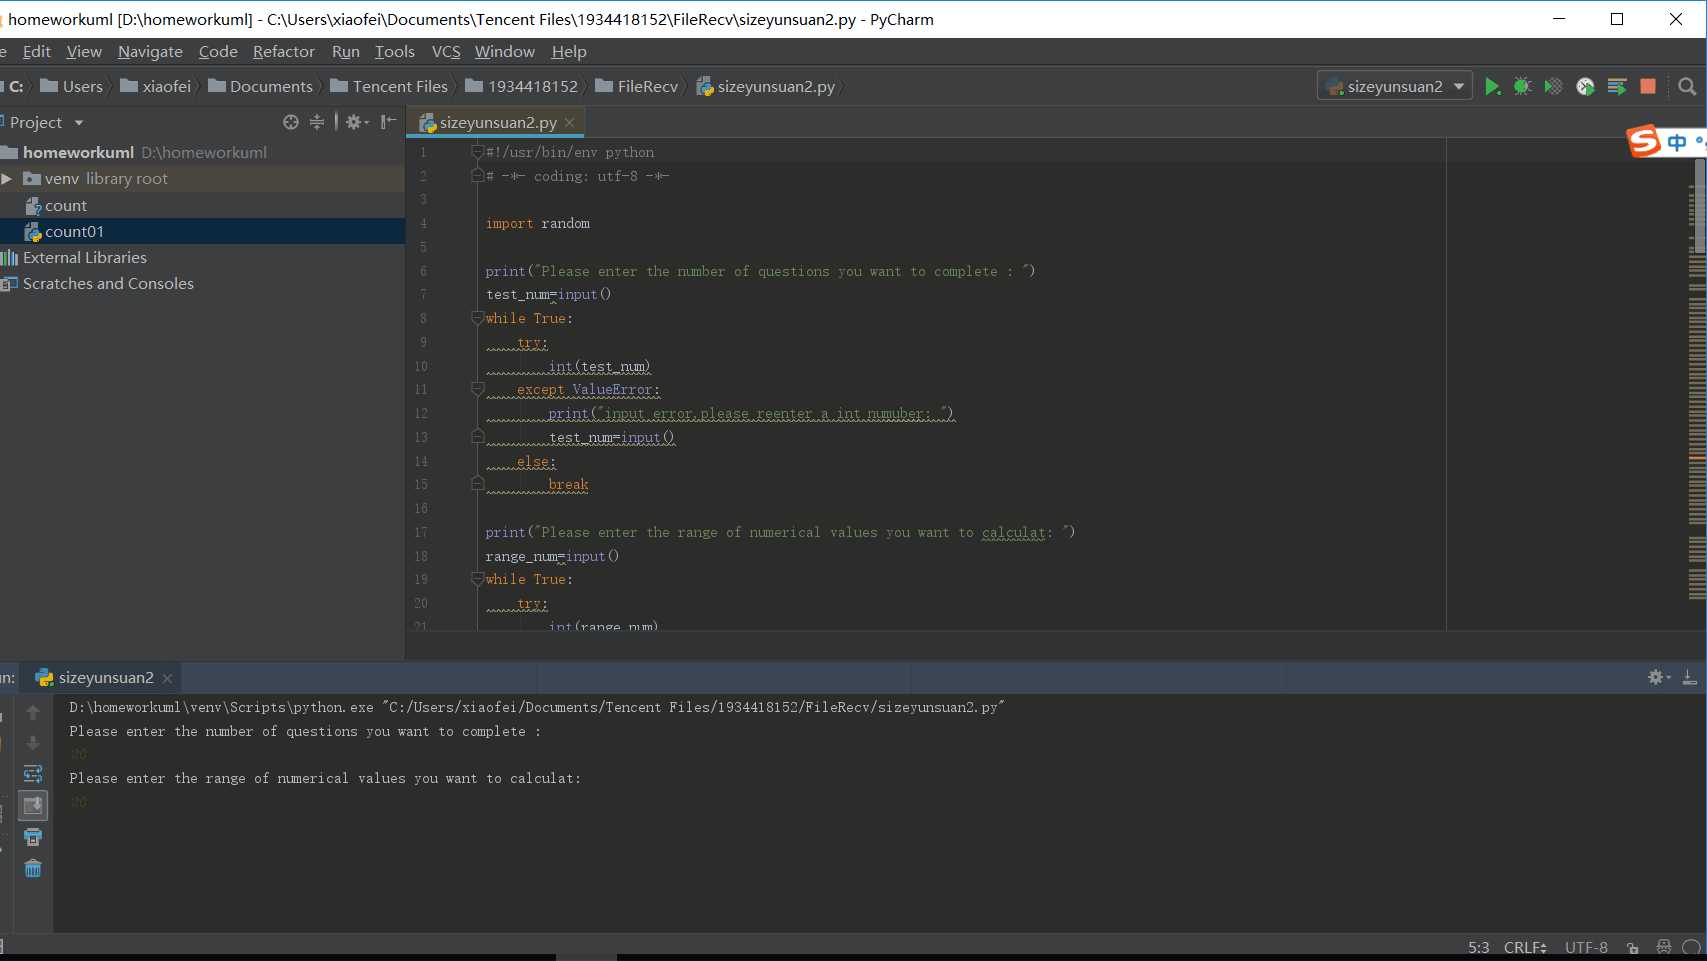The width and height of the screenshot is (1707, 961).
Task: Stop the running process with red square
Action: click(x=1648, y=87)
